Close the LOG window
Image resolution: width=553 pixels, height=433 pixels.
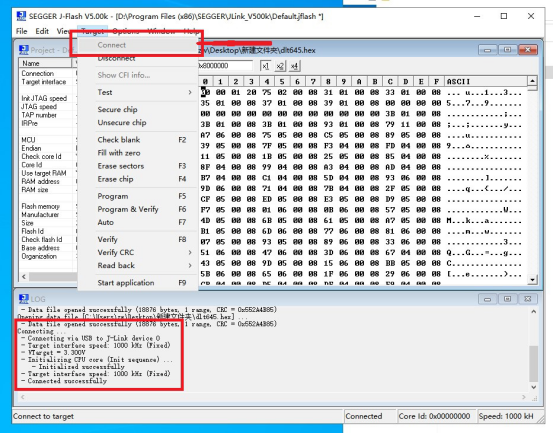(528, 299)
